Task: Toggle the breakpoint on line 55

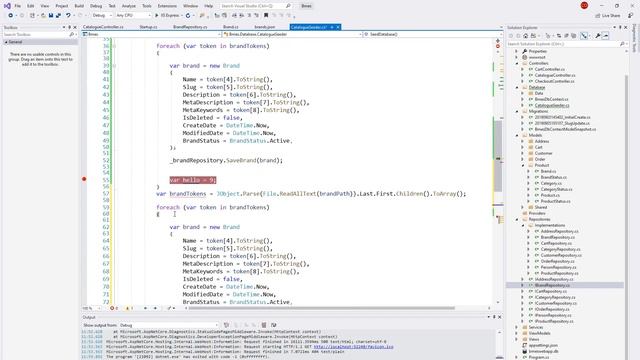Action: coord(84,179)
